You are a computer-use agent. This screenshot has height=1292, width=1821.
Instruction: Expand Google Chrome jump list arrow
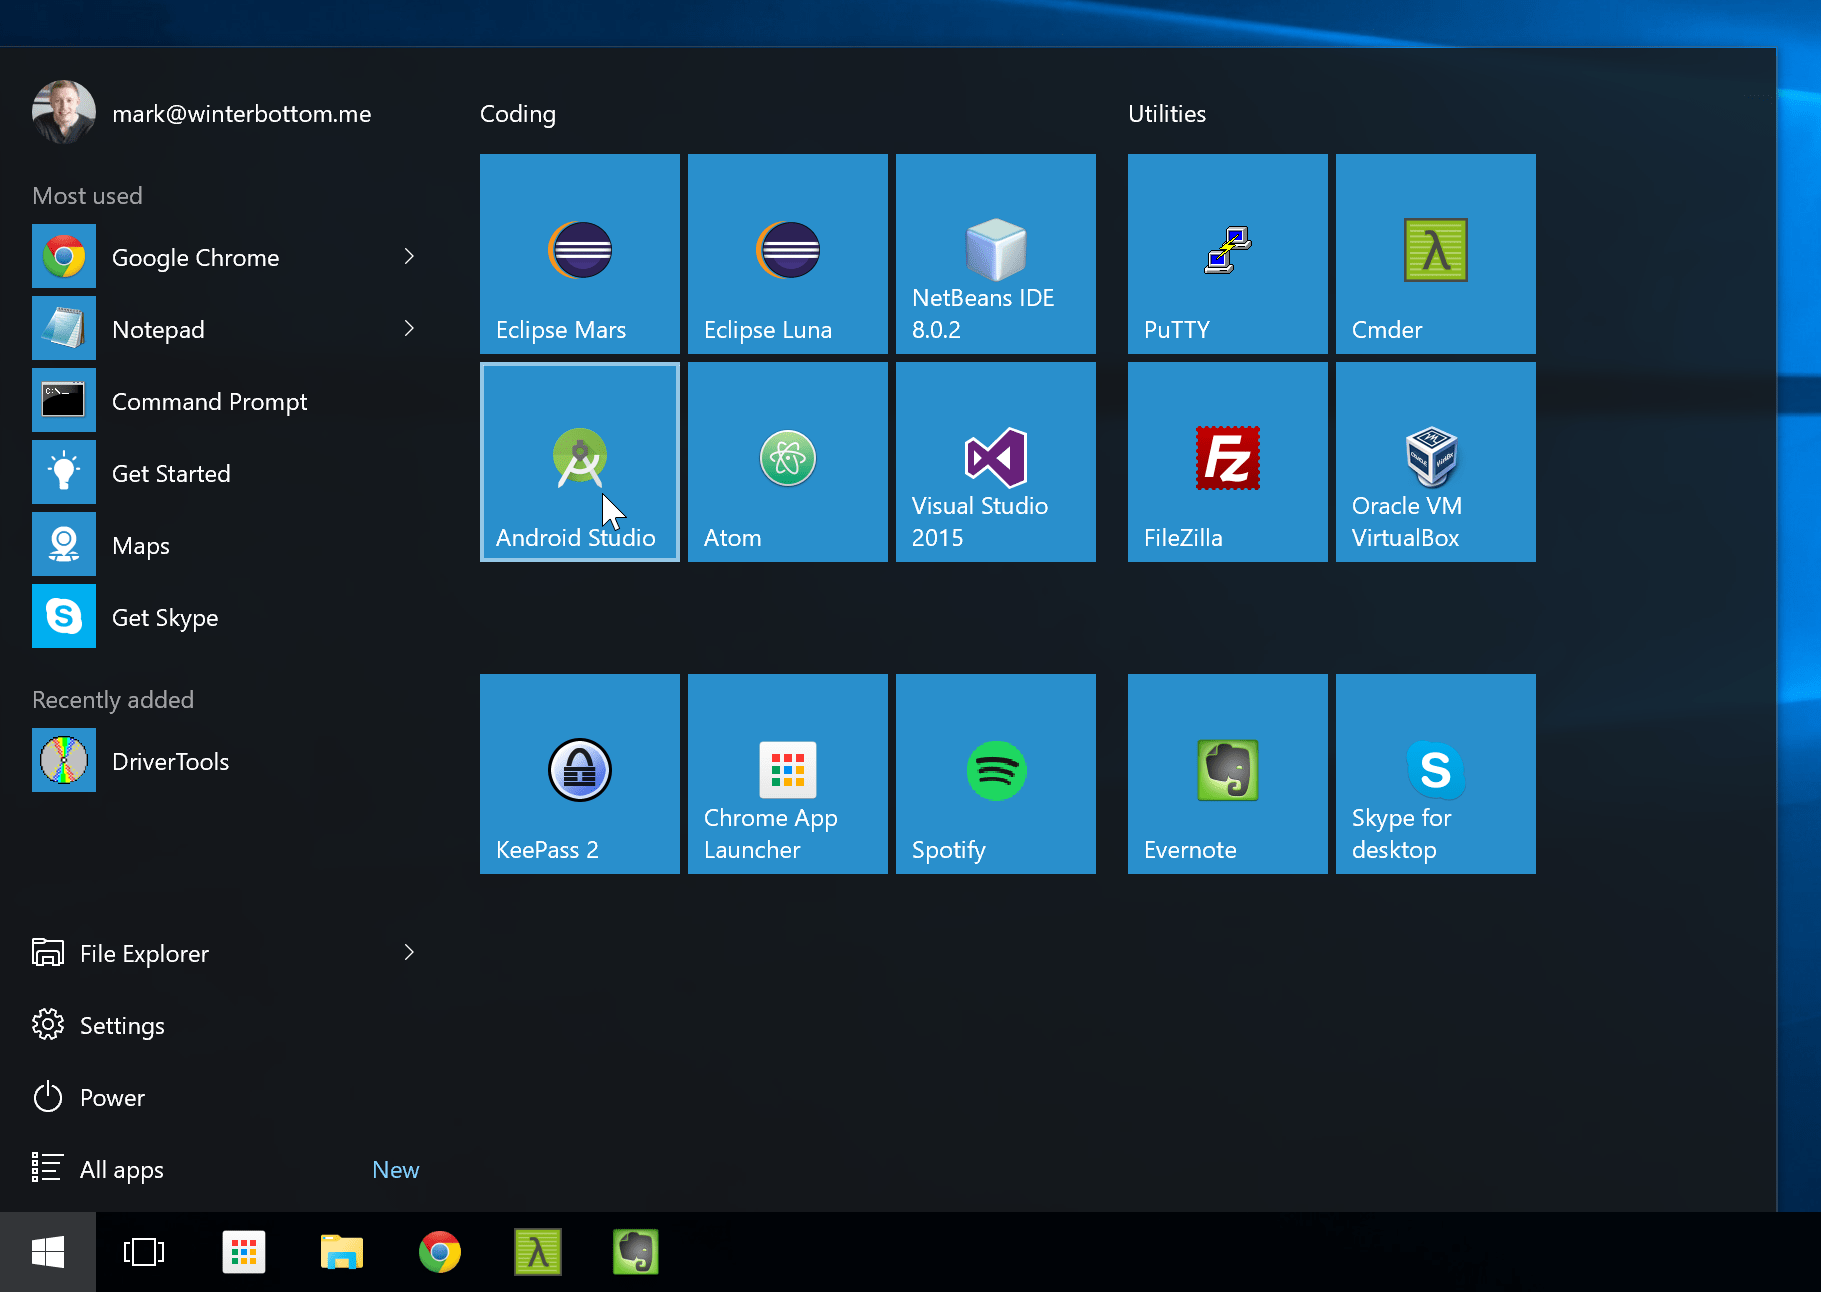409,257
